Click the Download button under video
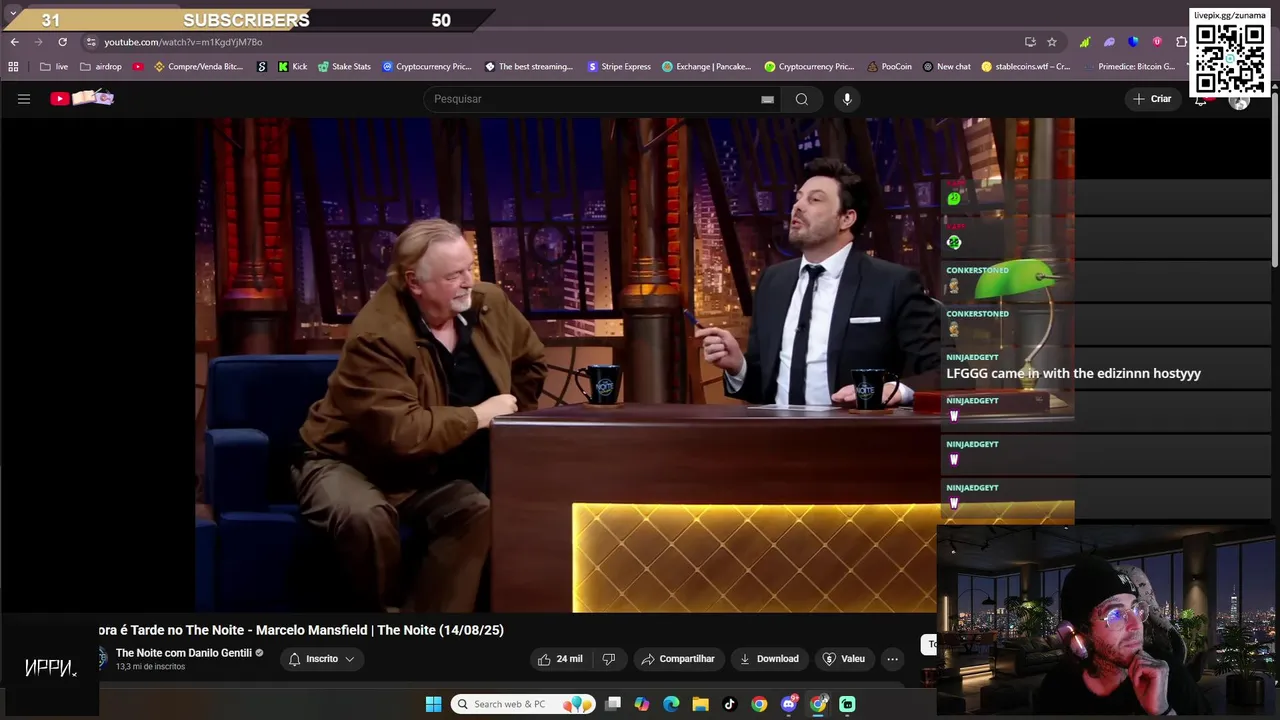Screen dimensions: 1280x720 (x=769, y=659)
